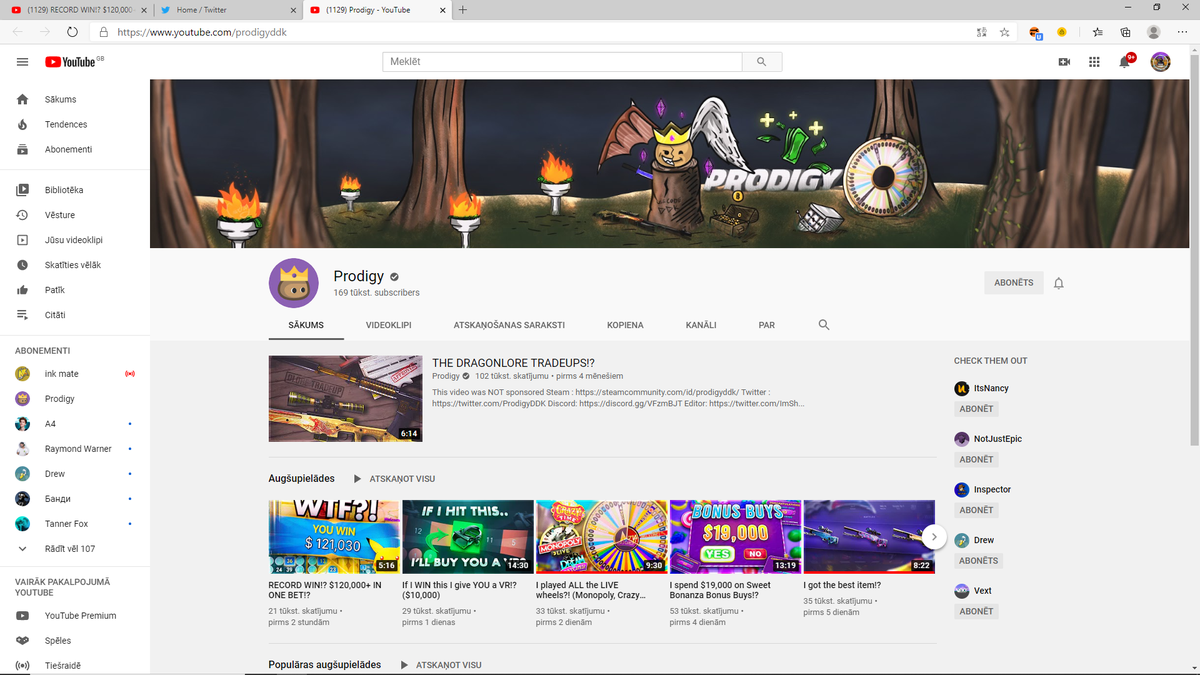Refresh the browser page
The image size is (1200, 675).
[73, 32]
